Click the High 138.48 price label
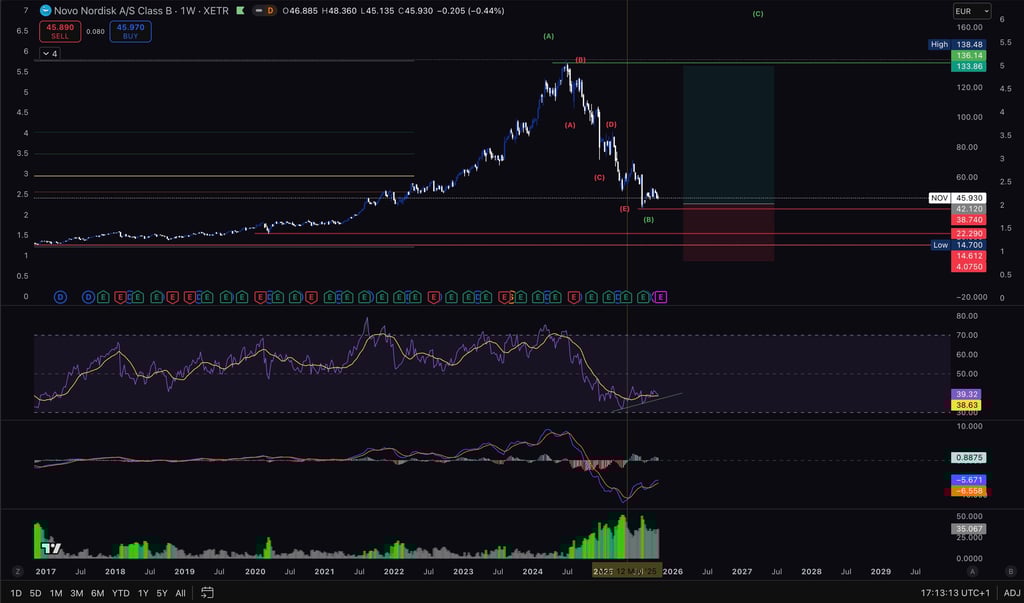Viewport: 1024px width, 603px height. [x=957, y=44]
